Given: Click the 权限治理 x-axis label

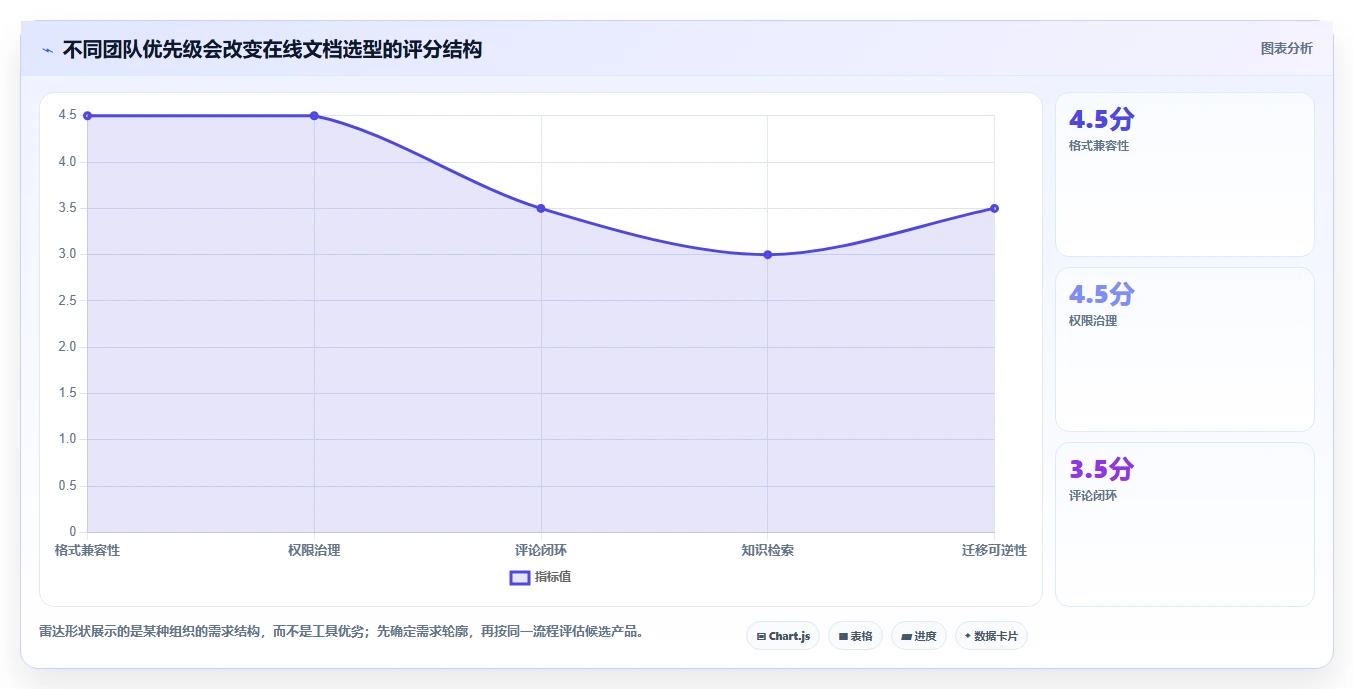Looking at the screenshot, I should (314, 551).
